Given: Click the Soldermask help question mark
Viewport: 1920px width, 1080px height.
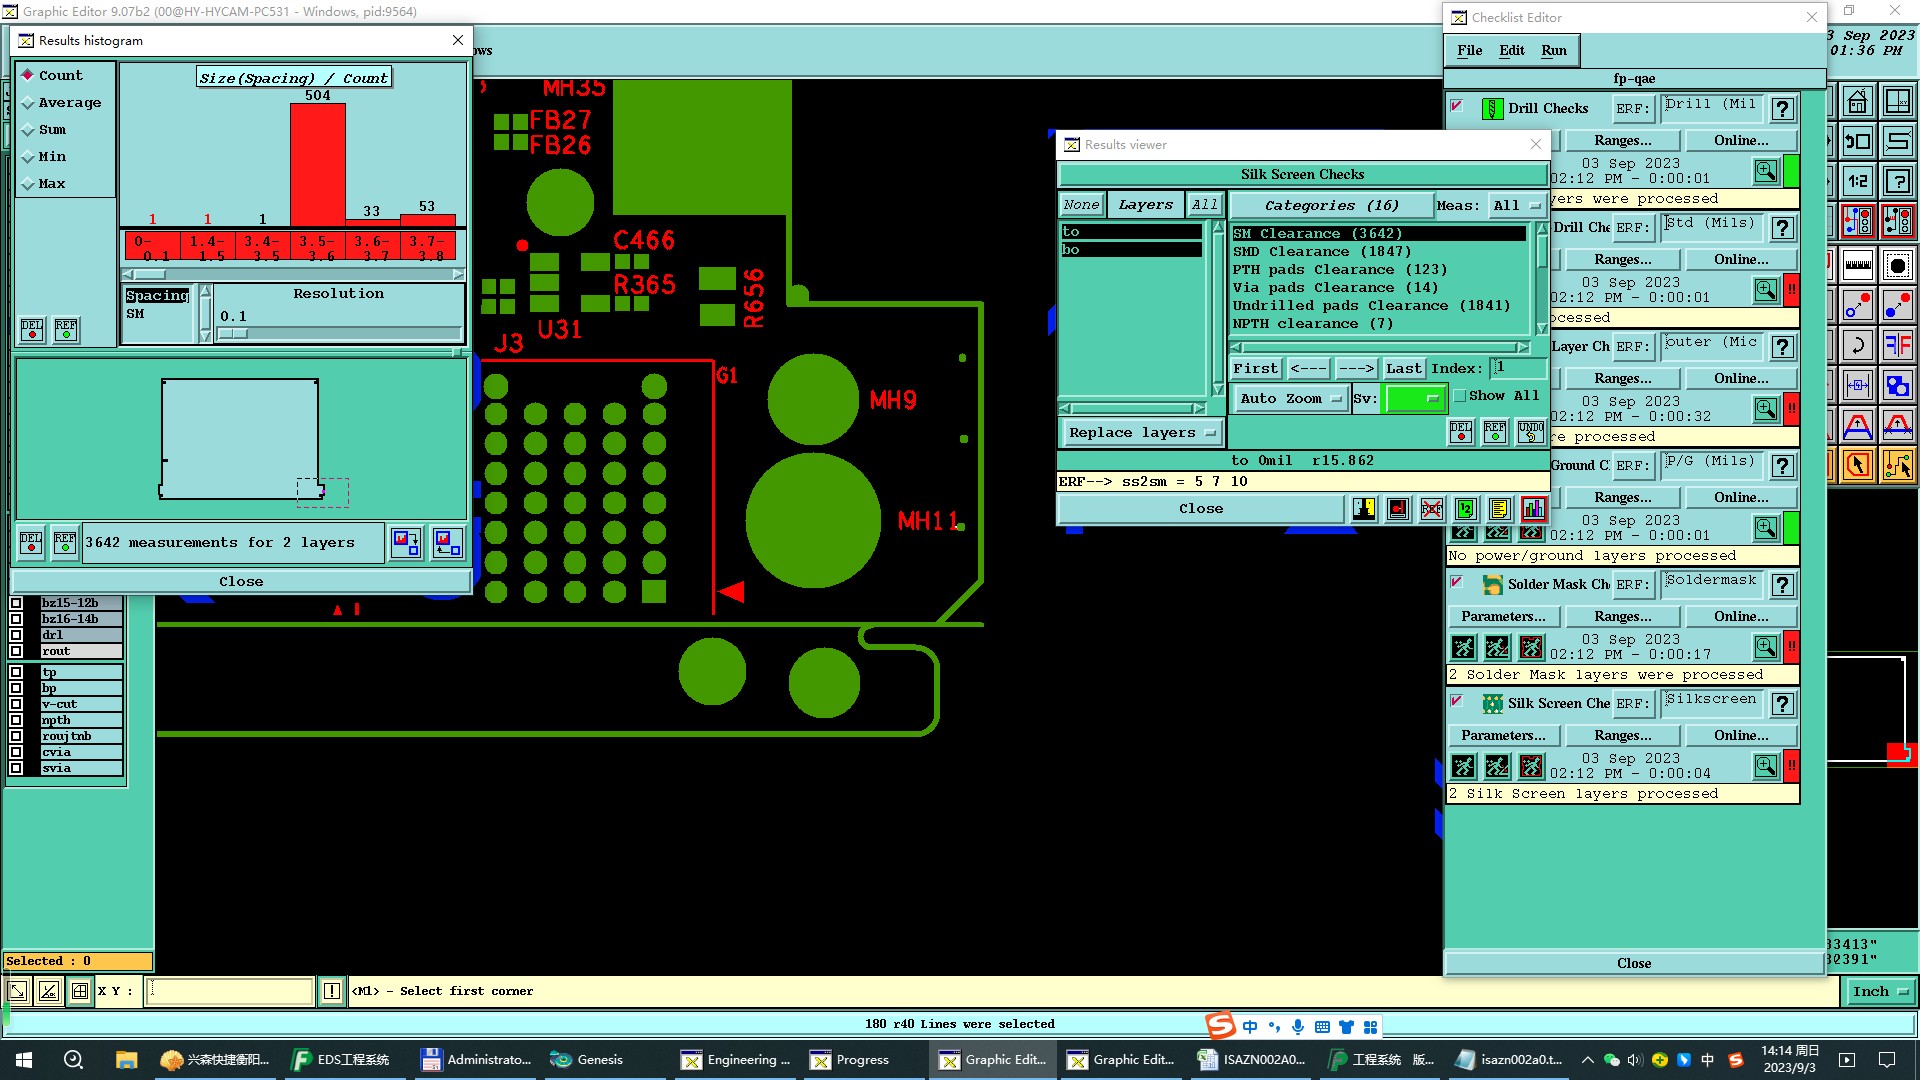Looking at the screenshot, I should click(x=1782, y=585).
